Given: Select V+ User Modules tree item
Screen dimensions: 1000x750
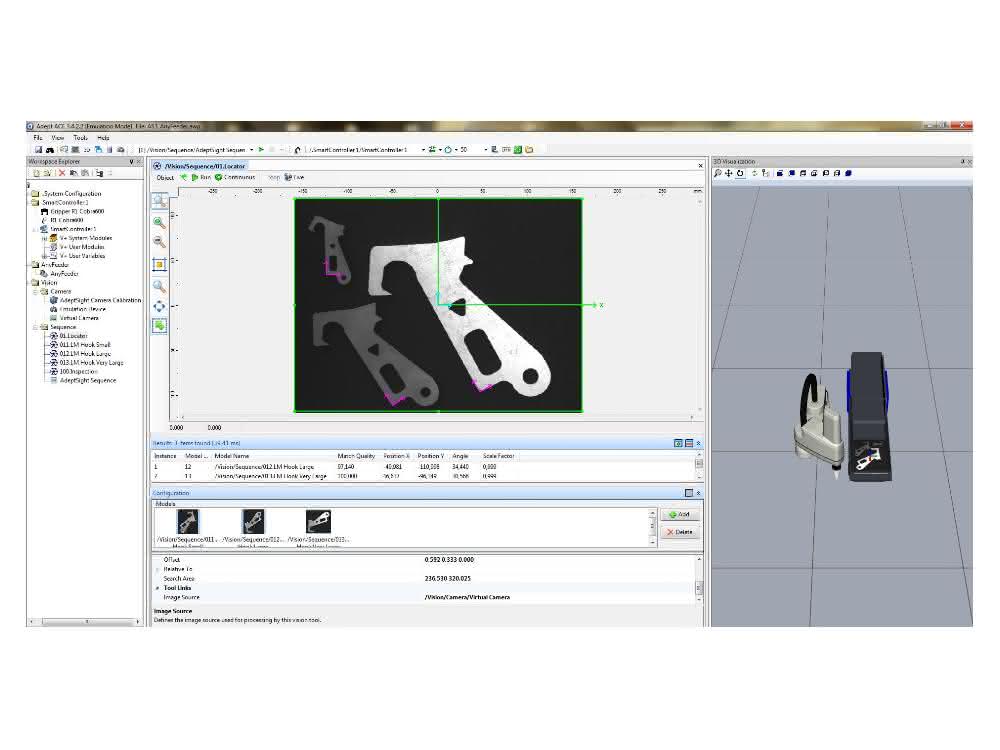Looking at the screenshot, I should (82, 247).
